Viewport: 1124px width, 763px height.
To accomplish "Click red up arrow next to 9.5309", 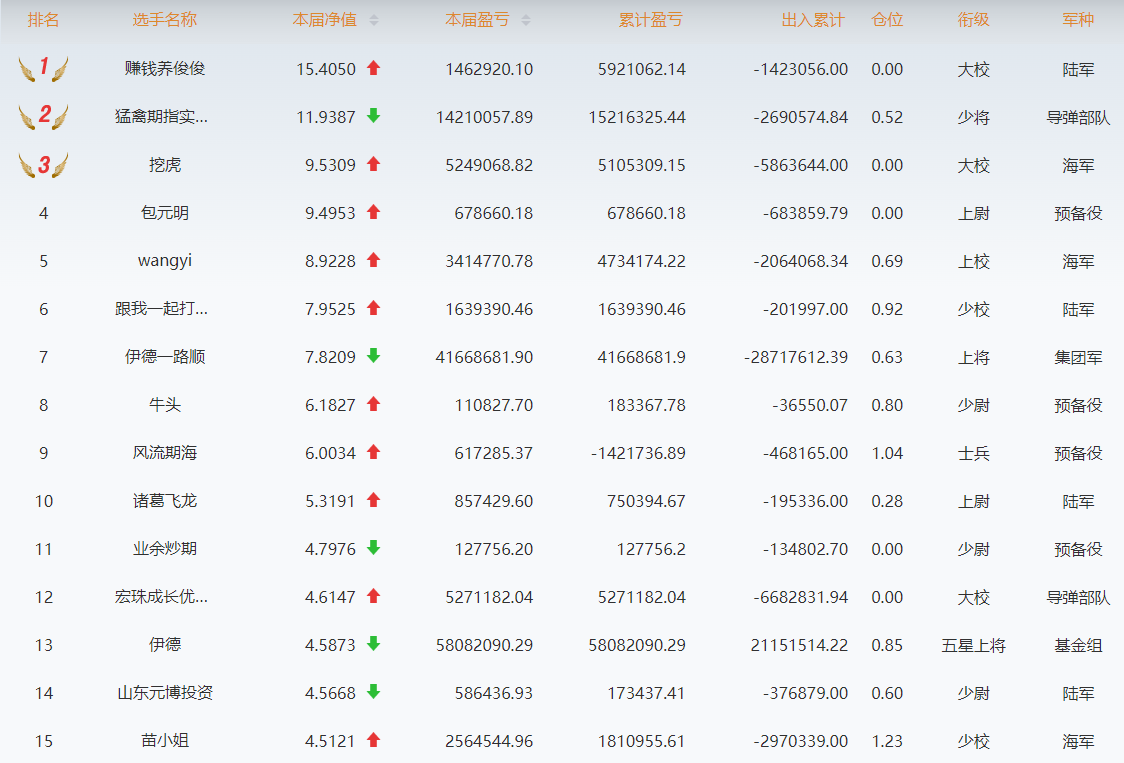I will pyautogui.click(x=373, y=164).
